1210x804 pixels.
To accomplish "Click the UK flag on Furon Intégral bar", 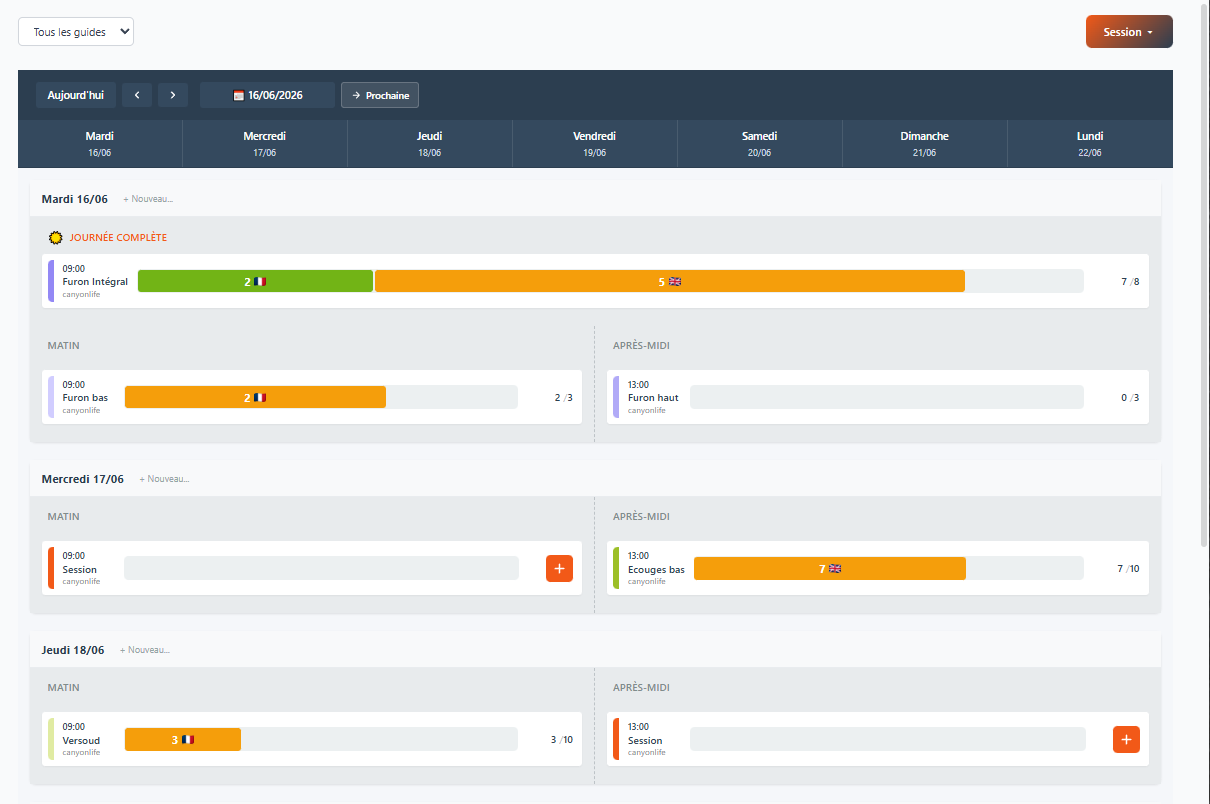I will coord(675,281).
